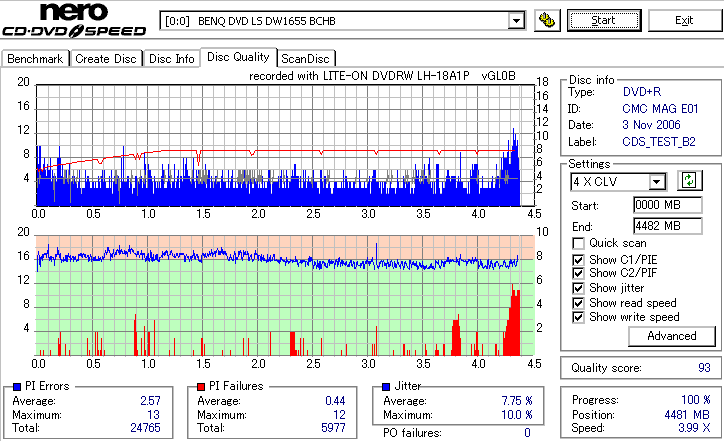Click the Position value 4481 MB
724x441 pixels.
click(688, 415)
